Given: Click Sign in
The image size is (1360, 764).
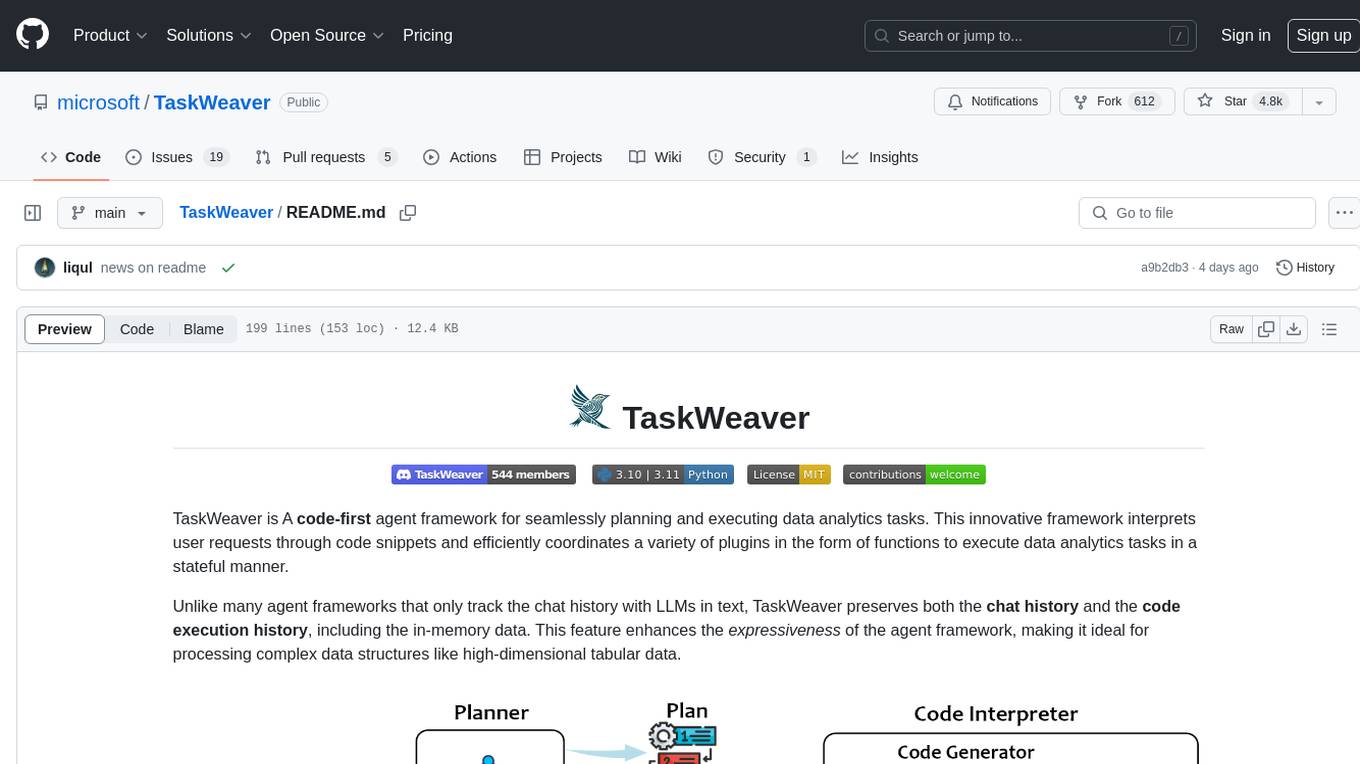Looking at the screenshot, I should click(x=1245, y=35).
